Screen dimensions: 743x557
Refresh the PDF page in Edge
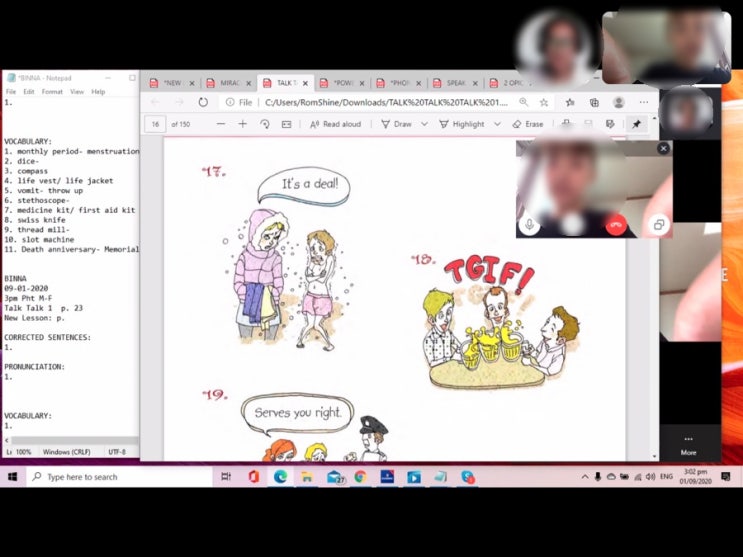203,102
